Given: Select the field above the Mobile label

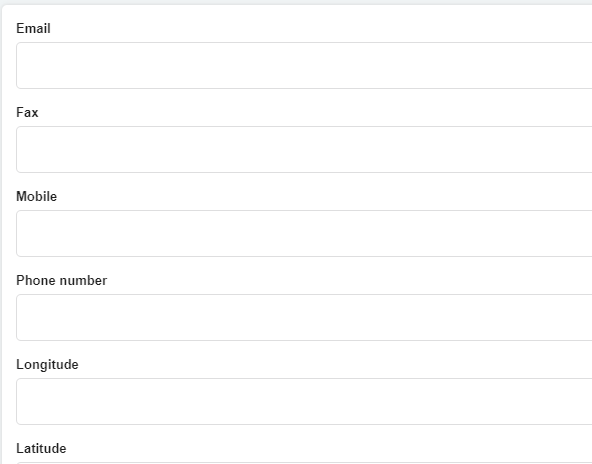Looking at the screenshot, I should pos(304,150).
